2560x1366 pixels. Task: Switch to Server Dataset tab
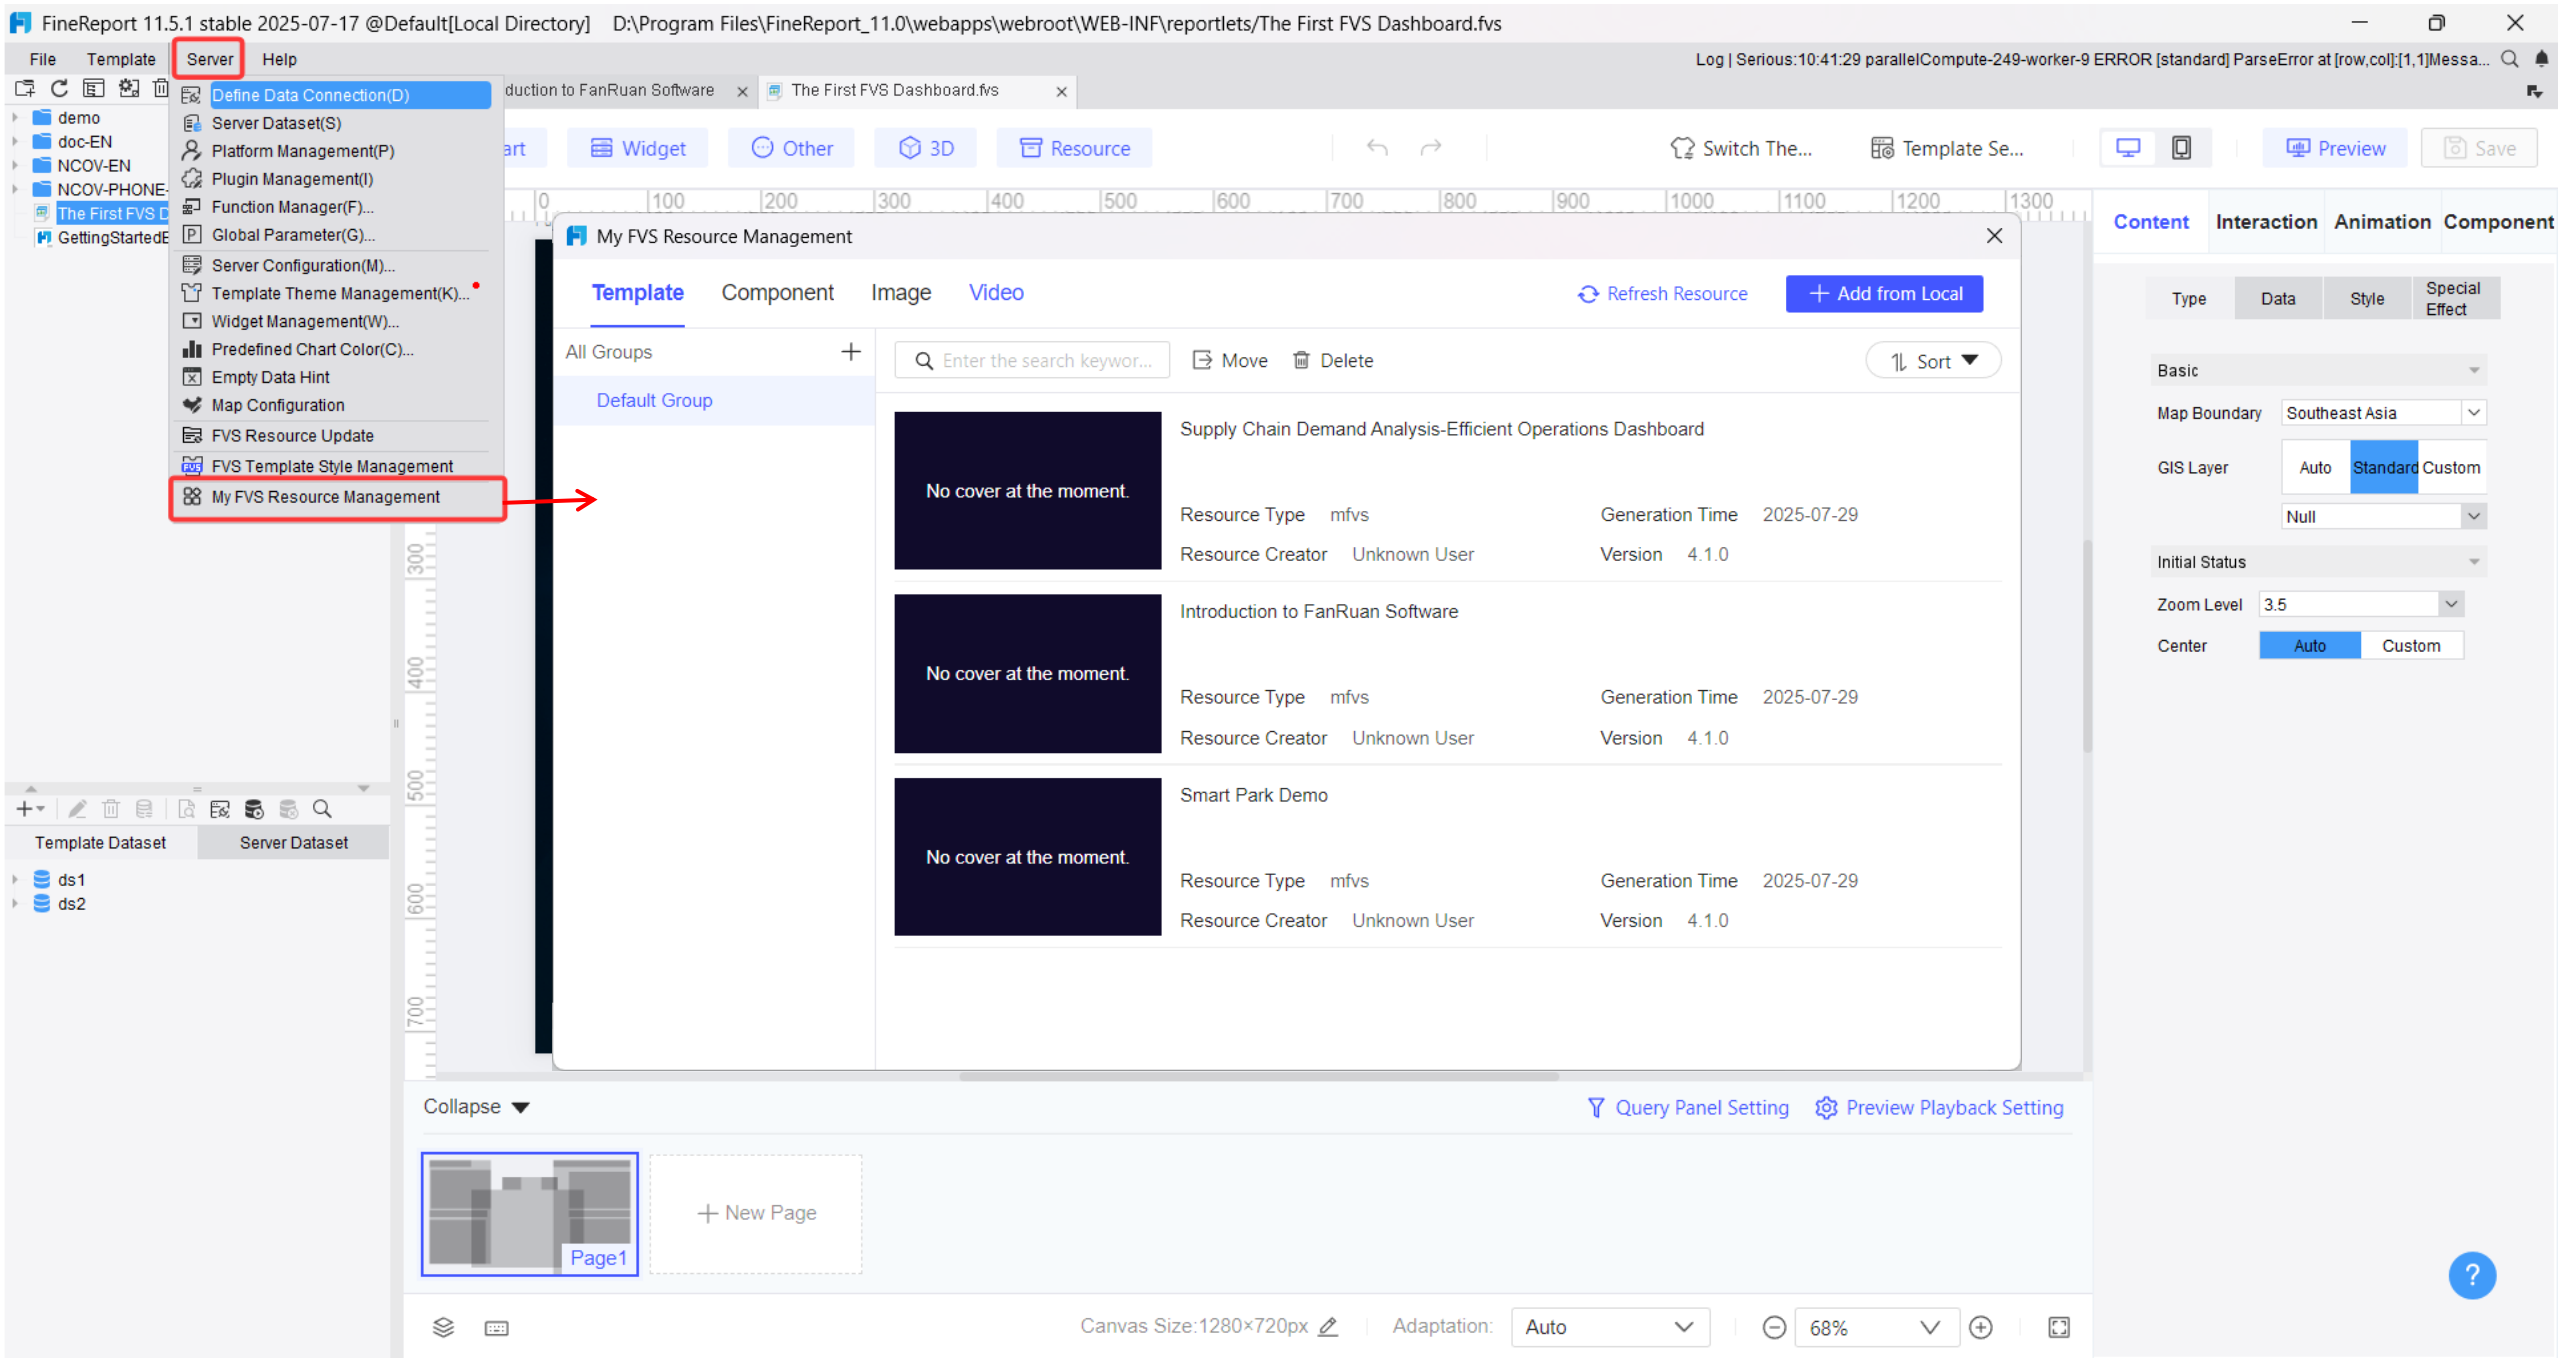click(x=293, y=842)
